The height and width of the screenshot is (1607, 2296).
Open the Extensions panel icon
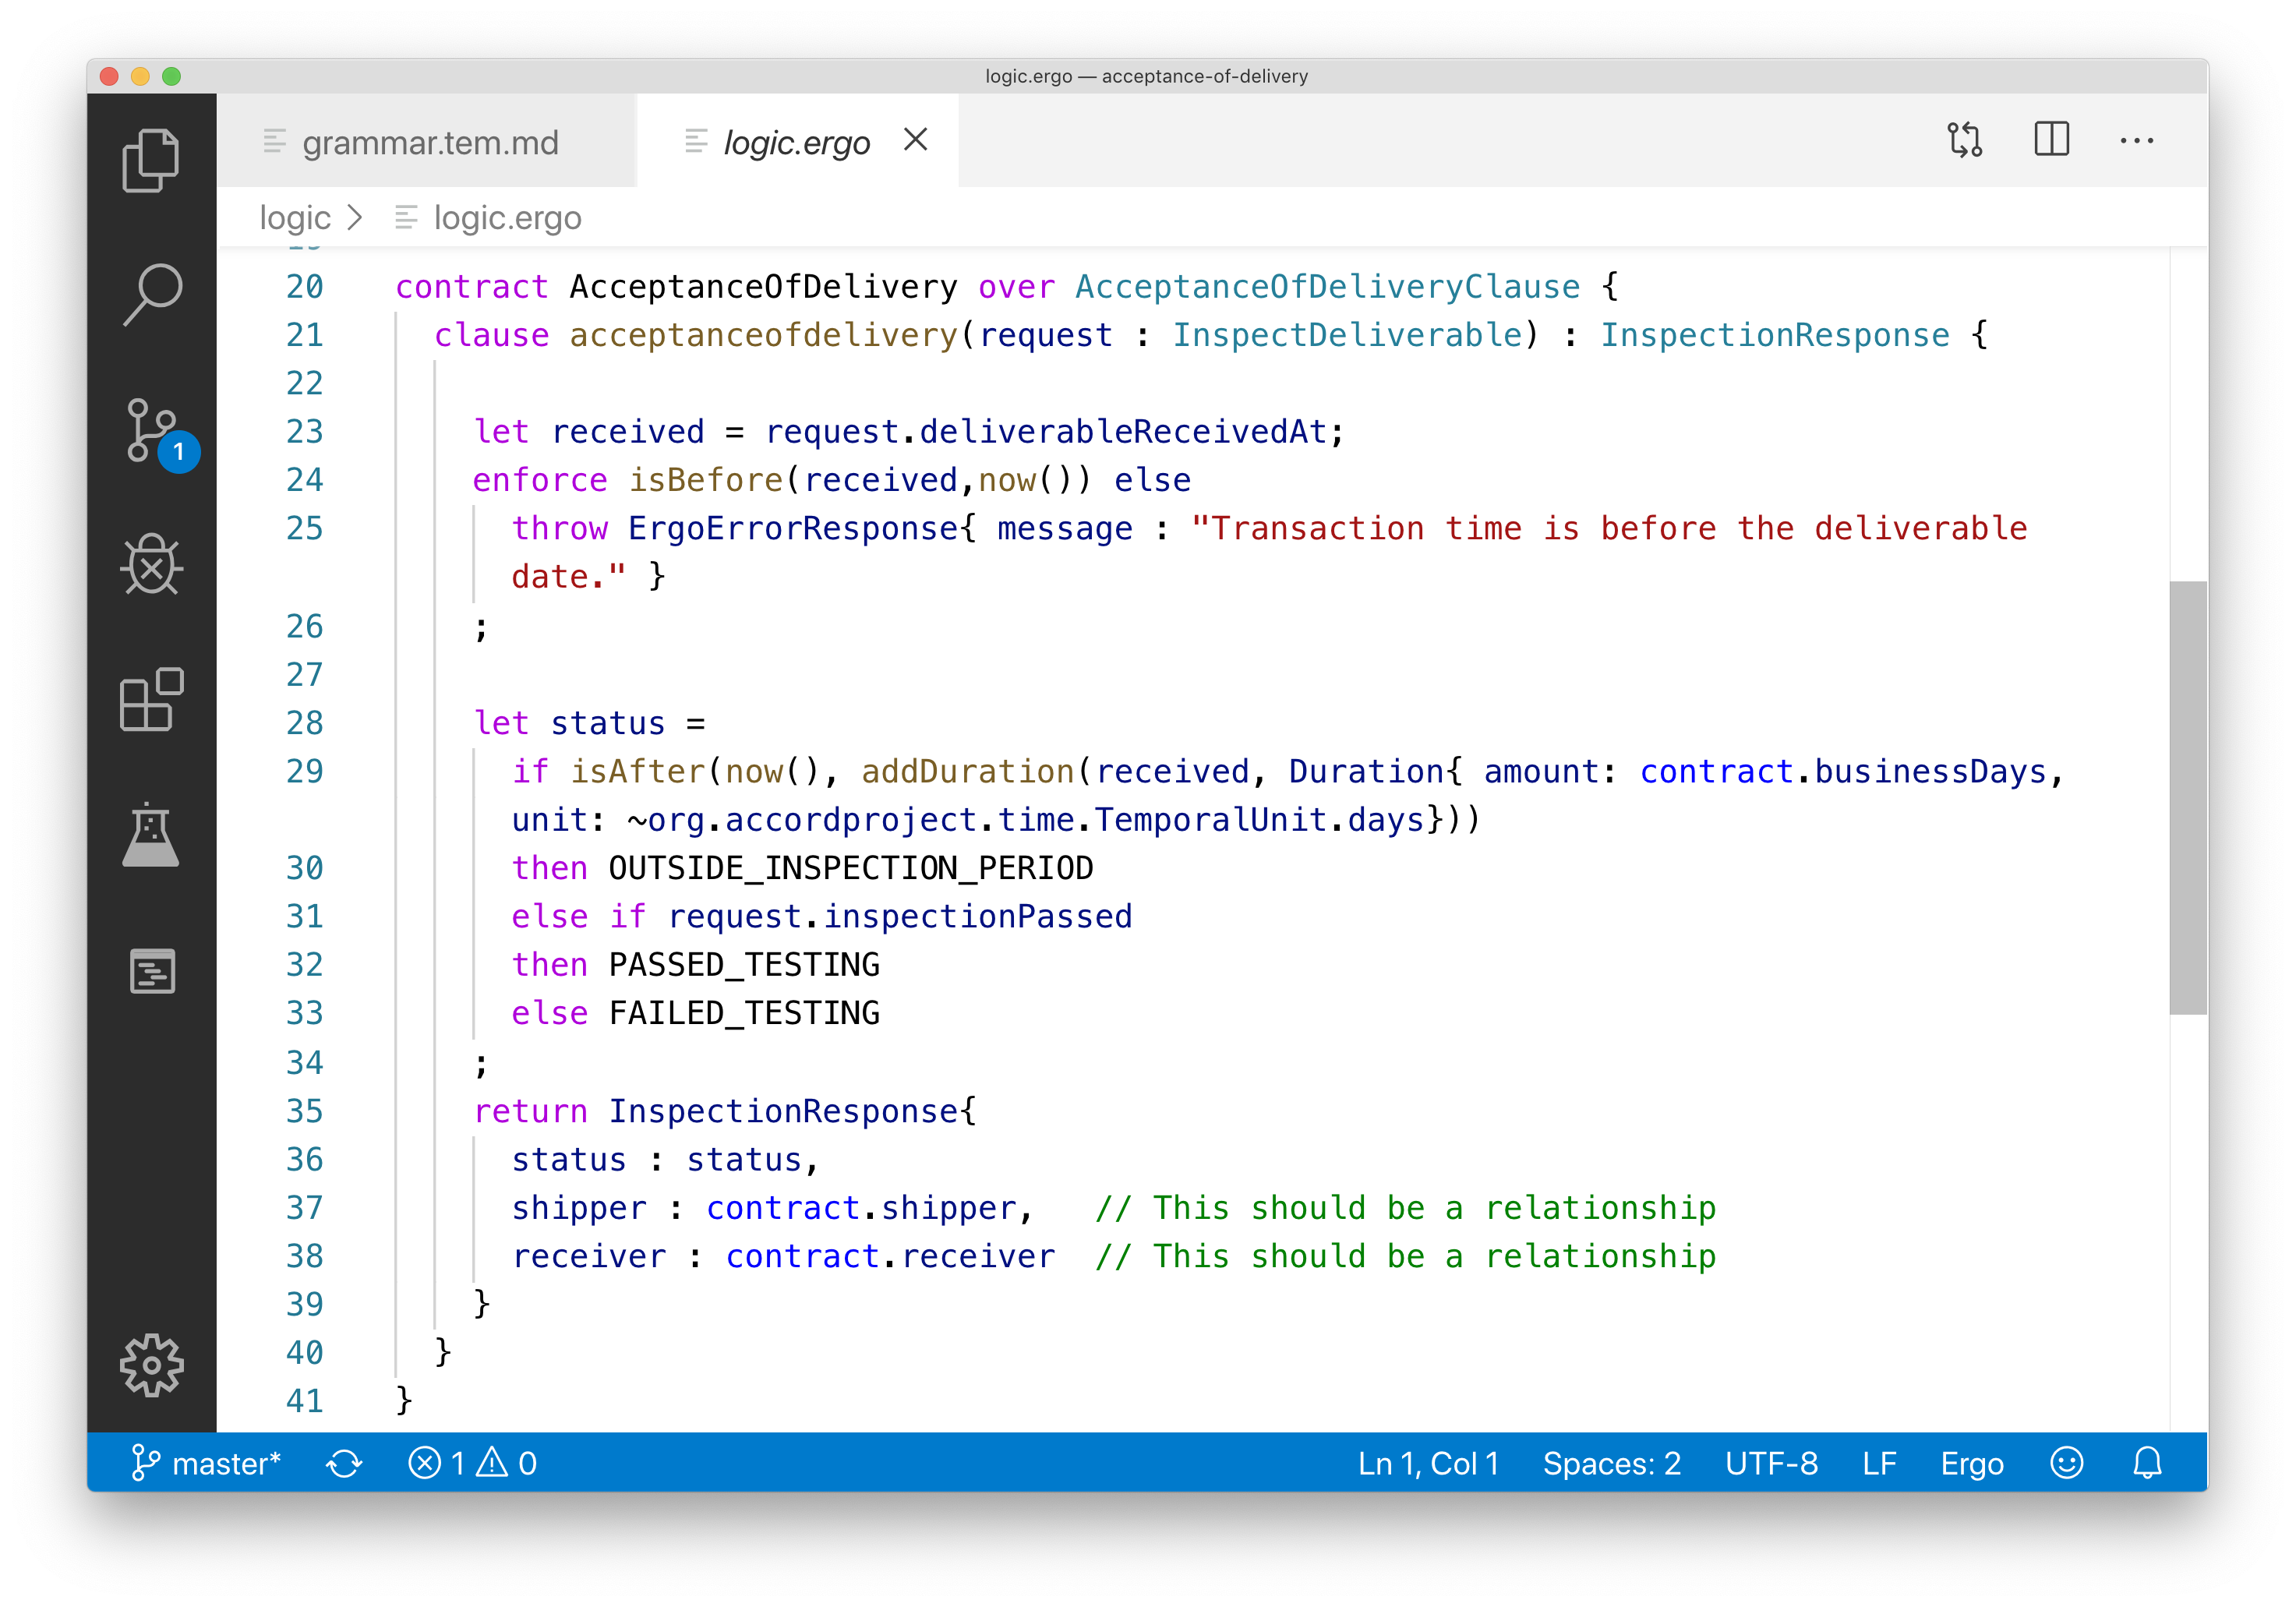pyautogui.click(x=155, y=698)
